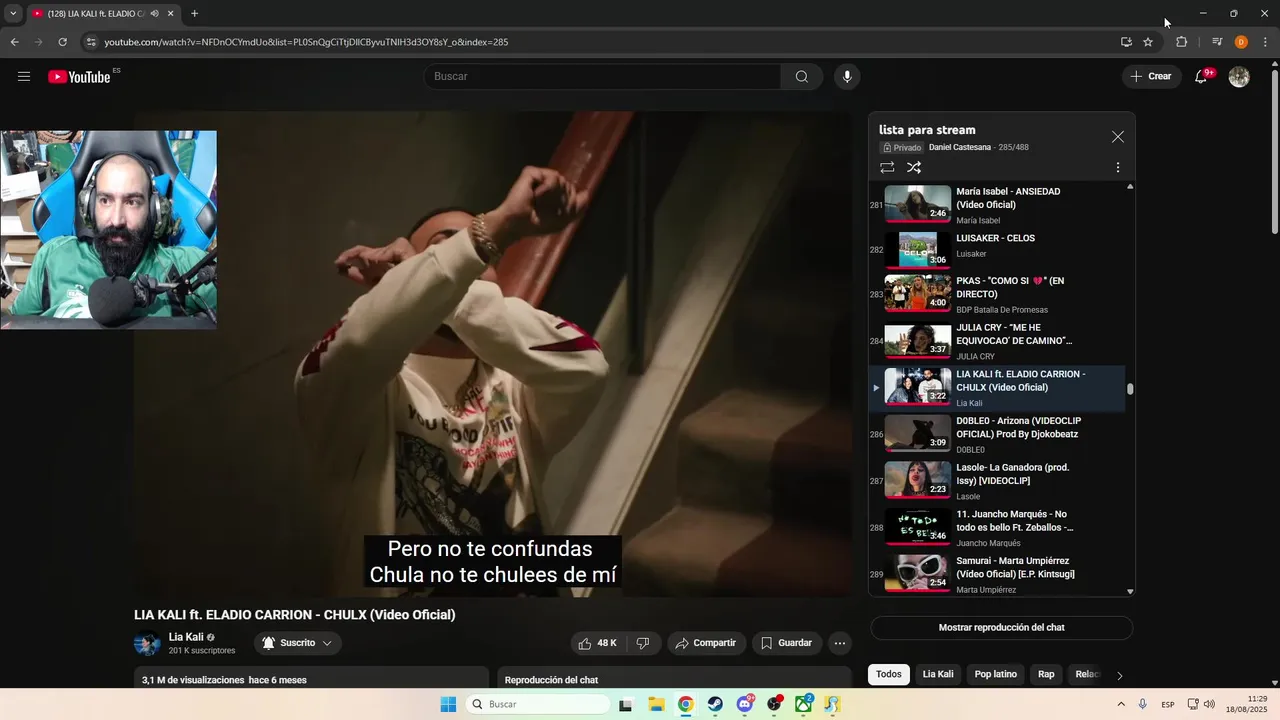Go back with browser back arrow

[15, 42]
